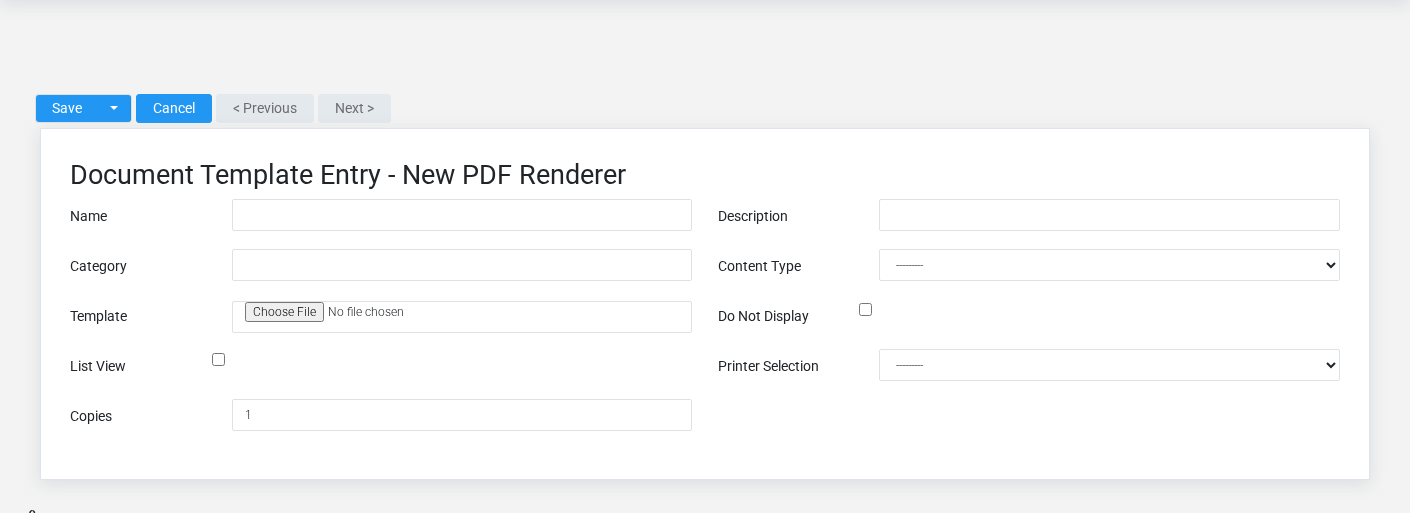The width and height of the screenshot is (1410, 513).
Task: Click the Cancel button
Action: click(174, 108)
